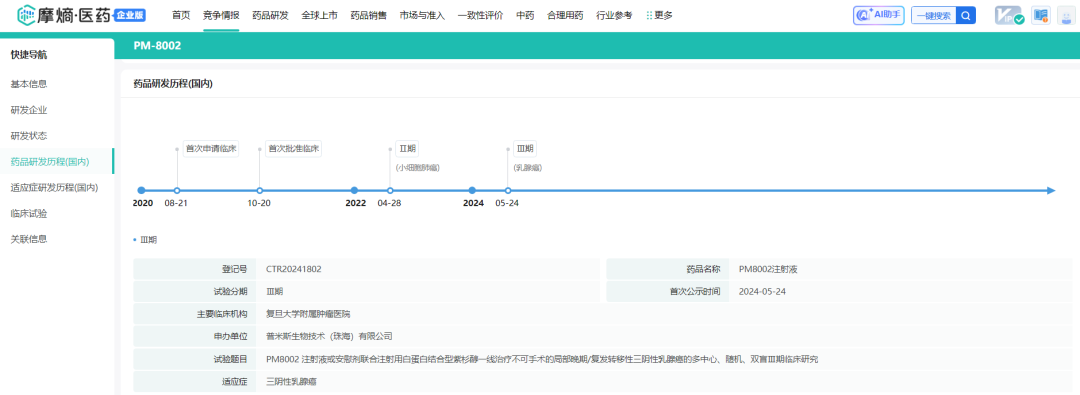The height and width of the screenshot is (395, 1080).
Task: Click registration number CTR20241802
Action: (293, 270)
